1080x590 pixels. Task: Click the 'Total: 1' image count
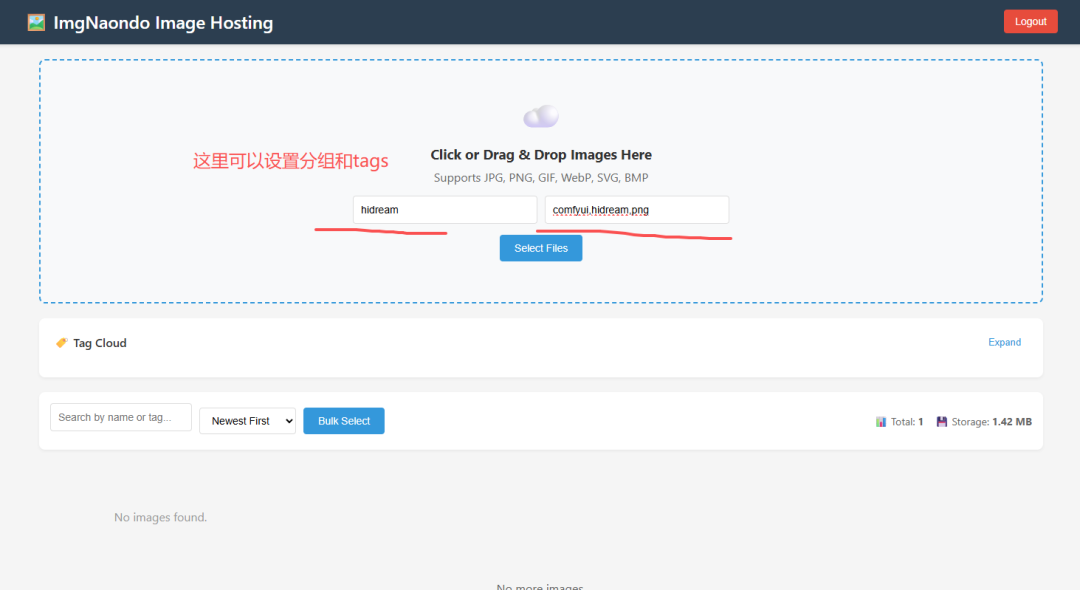pos(907,422)
